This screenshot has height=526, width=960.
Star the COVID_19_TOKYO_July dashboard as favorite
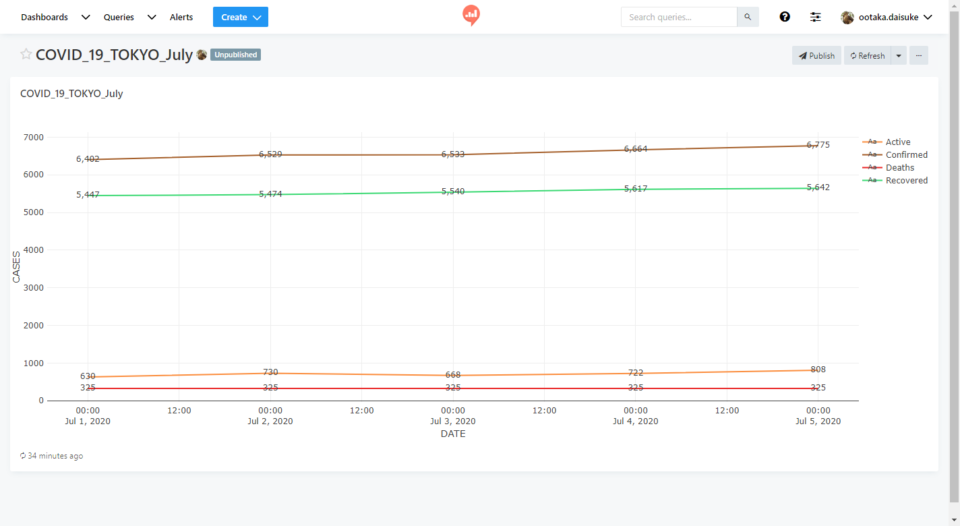point(26,55)
